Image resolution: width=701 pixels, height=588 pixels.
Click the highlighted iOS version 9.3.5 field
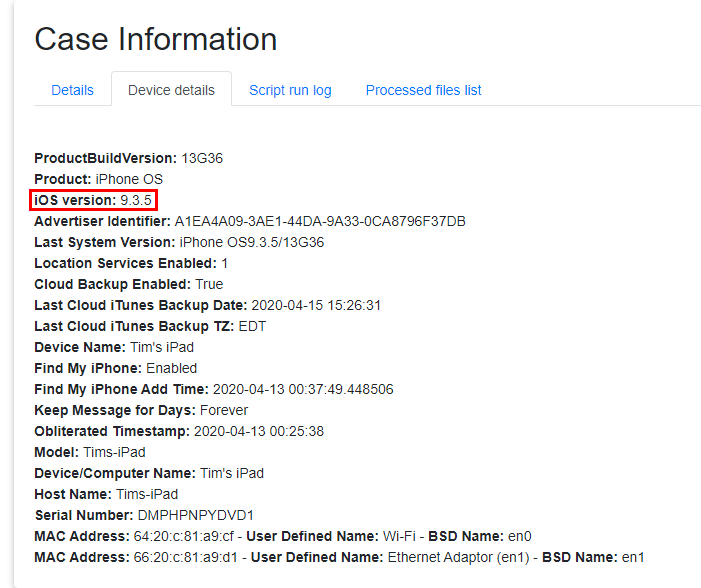click(93, 200)
